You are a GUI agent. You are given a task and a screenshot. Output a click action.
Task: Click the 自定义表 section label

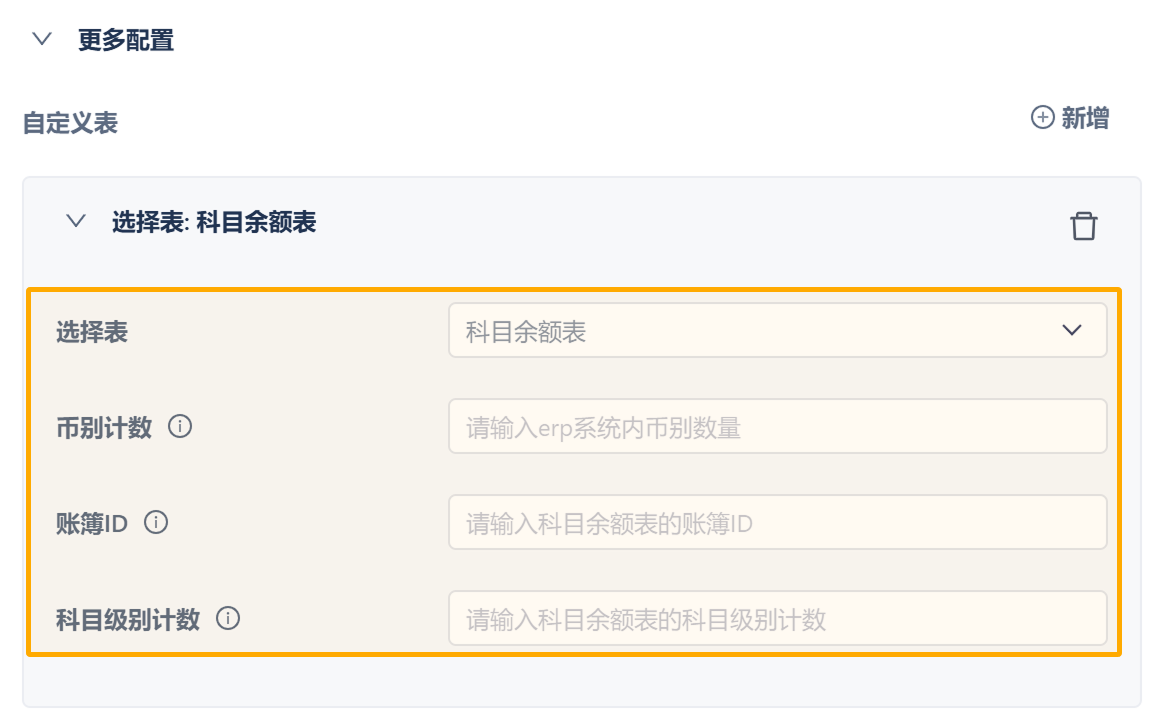[x=70, y=123]
